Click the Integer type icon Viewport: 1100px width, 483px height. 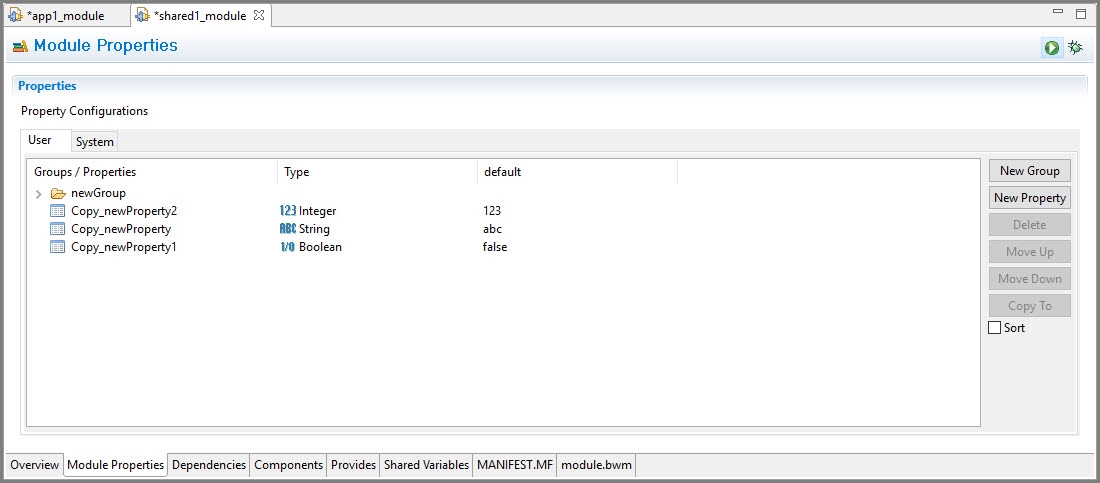288,211
